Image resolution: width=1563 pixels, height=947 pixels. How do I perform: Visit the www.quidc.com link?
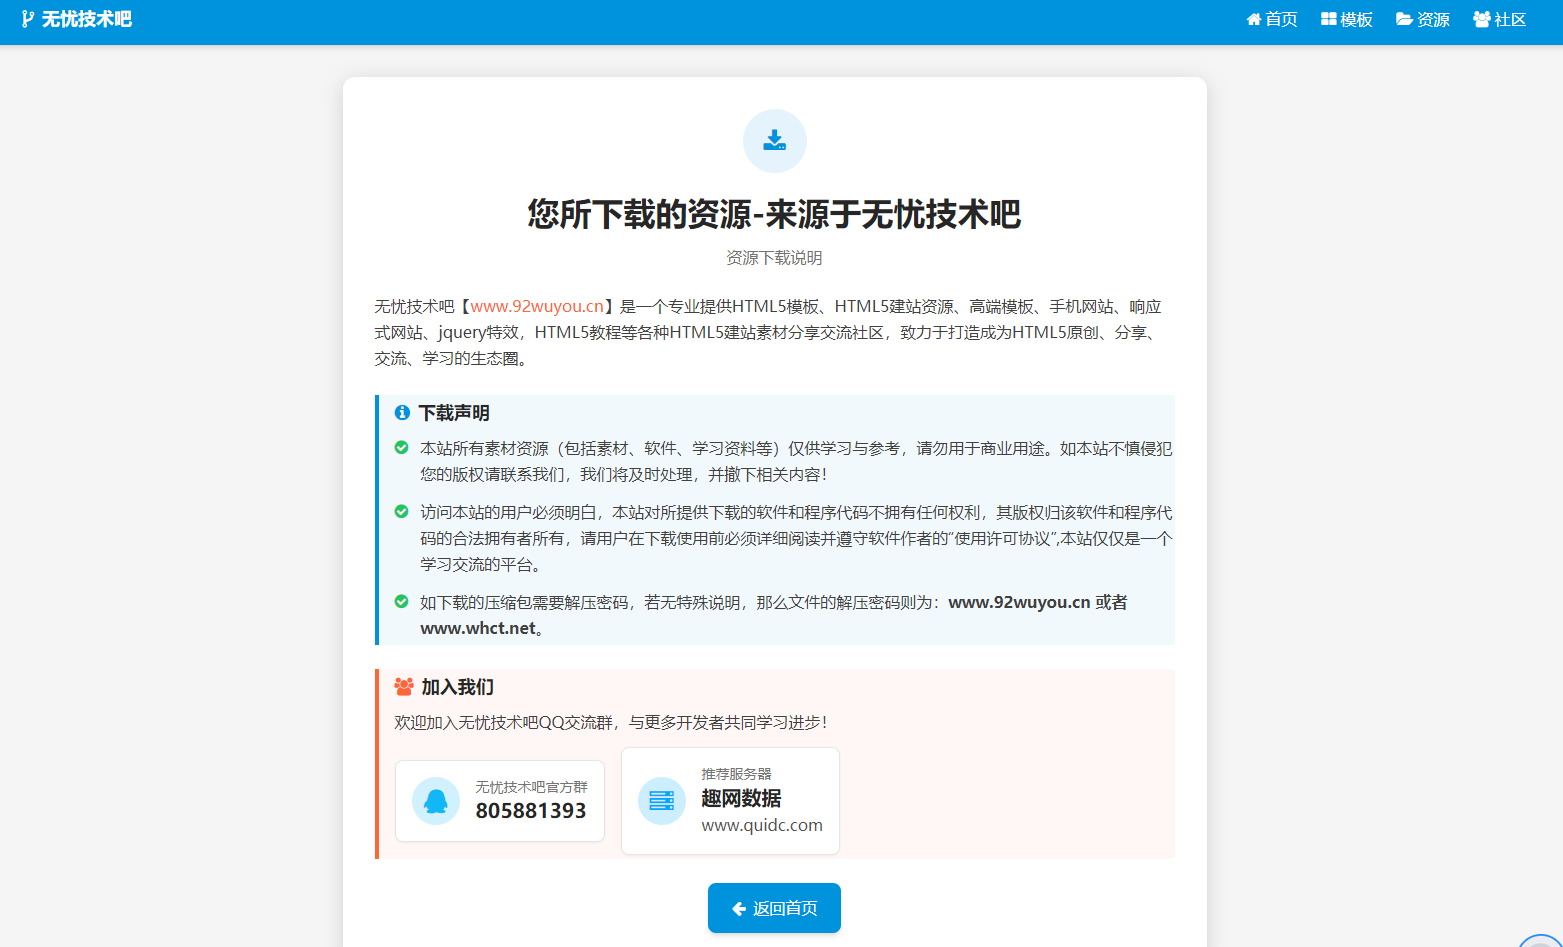pos(761,826)
